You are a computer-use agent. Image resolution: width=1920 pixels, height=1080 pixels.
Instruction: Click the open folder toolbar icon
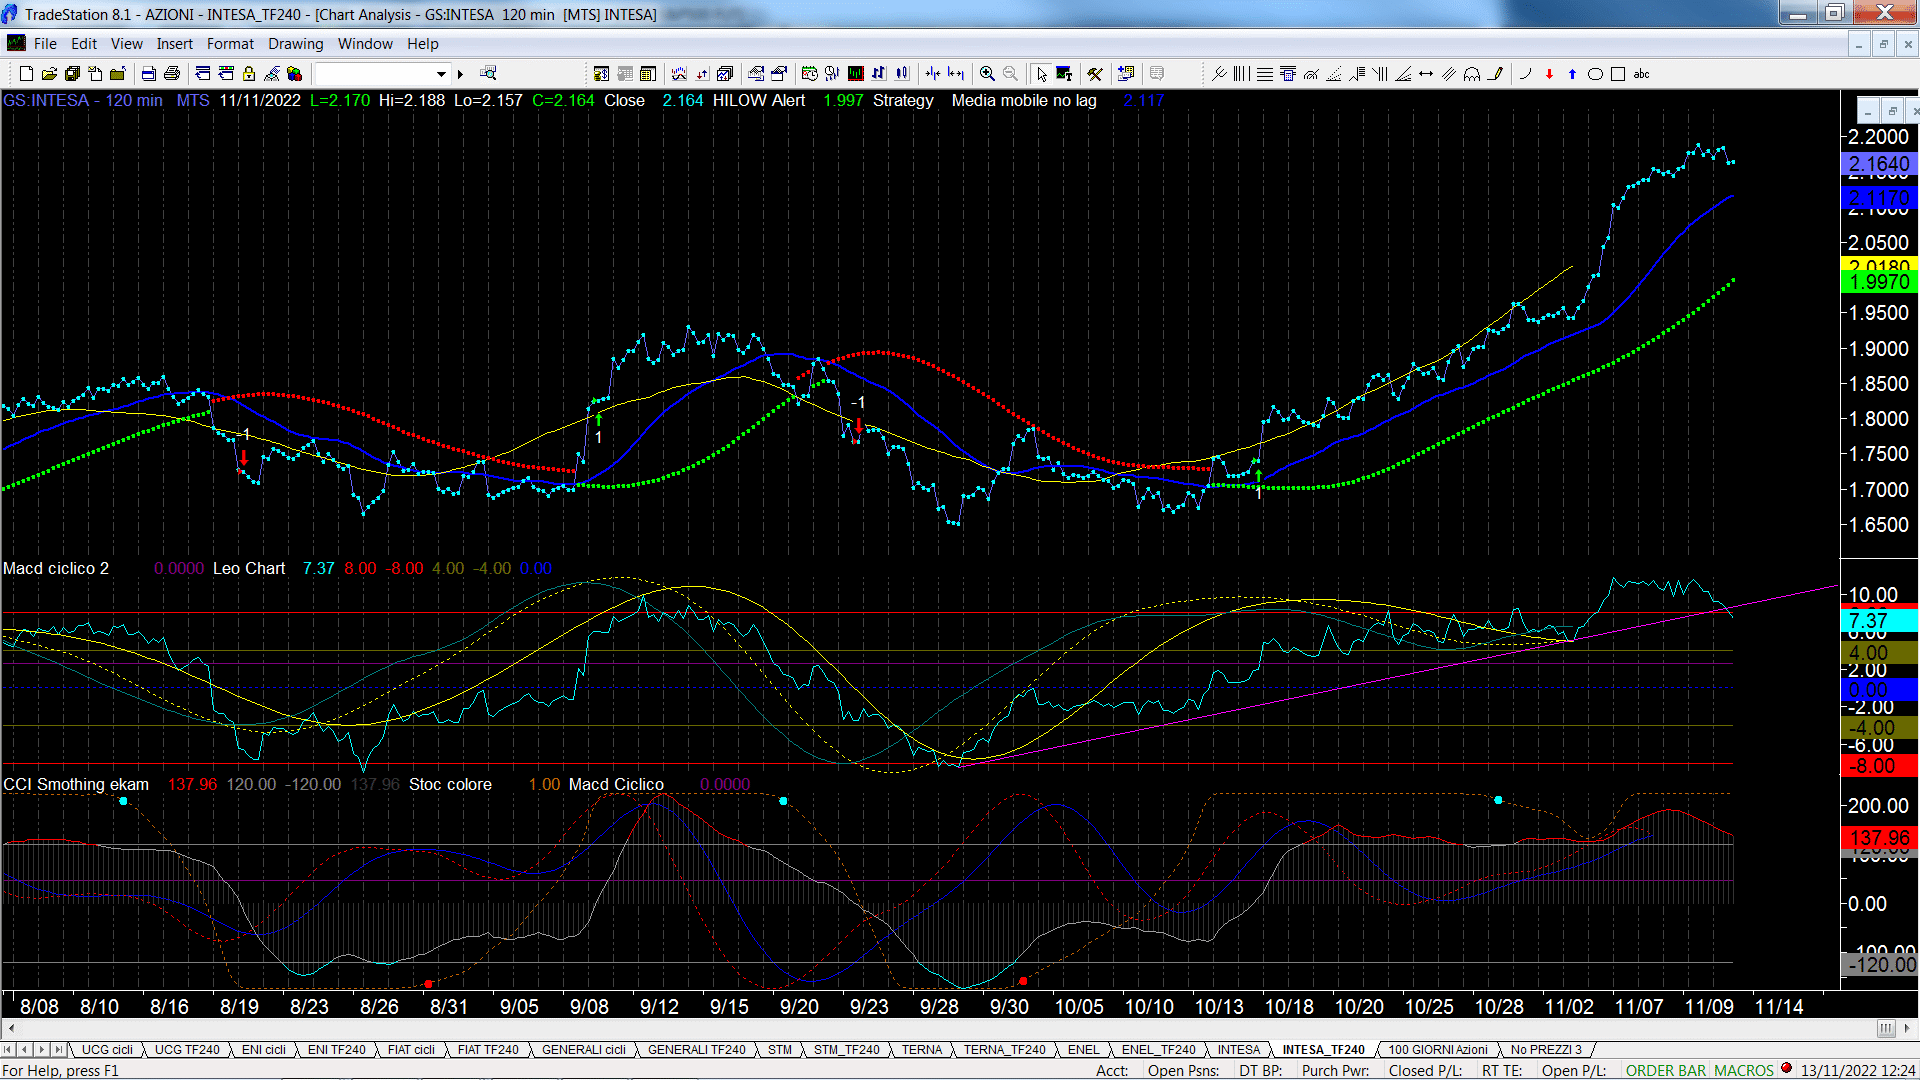[x=49, y=74]
